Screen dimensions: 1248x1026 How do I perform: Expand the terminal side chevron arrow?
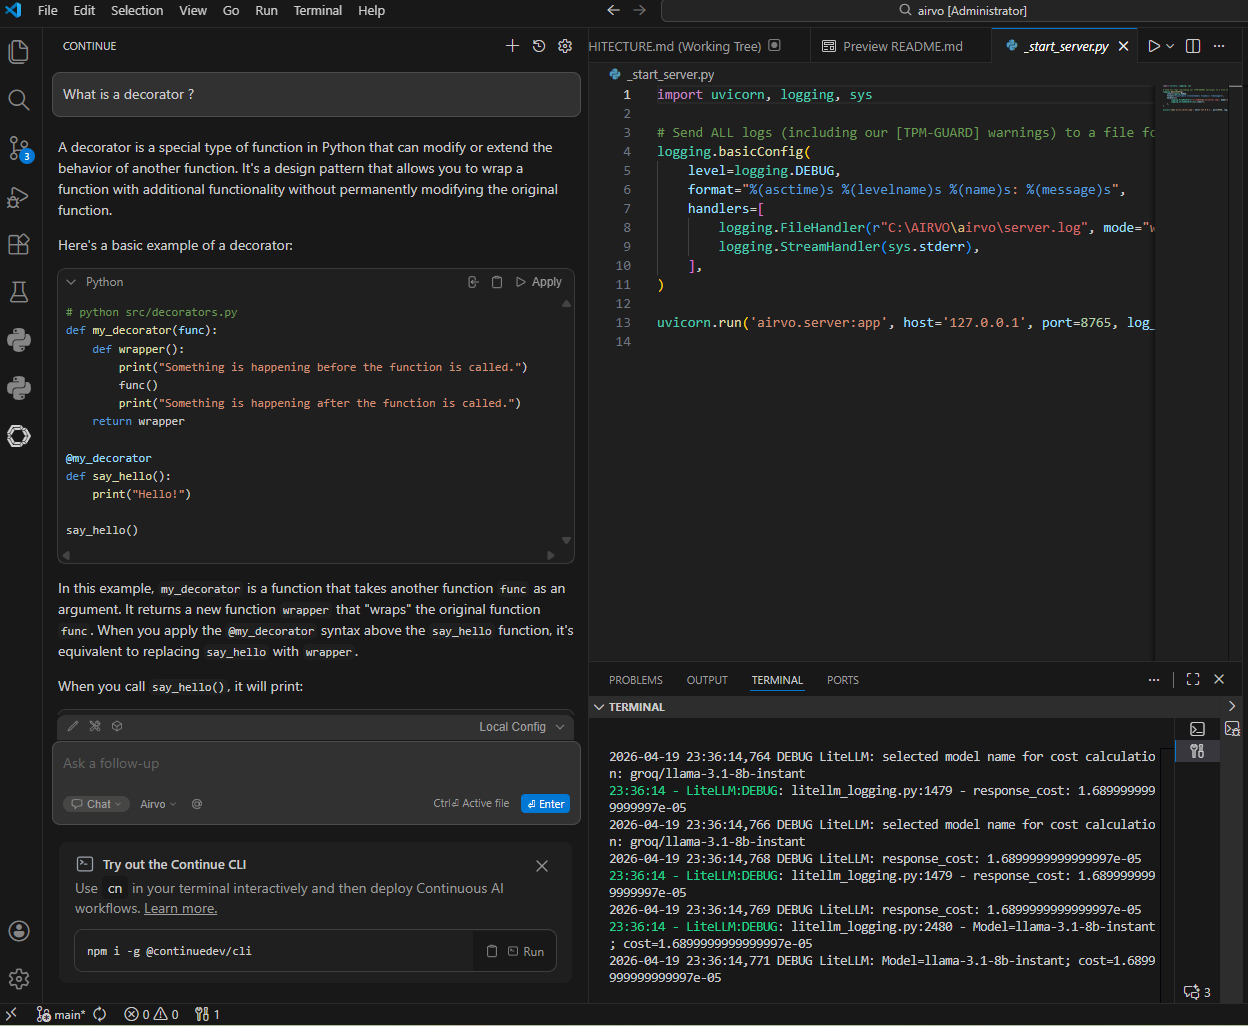point(1232,706)
